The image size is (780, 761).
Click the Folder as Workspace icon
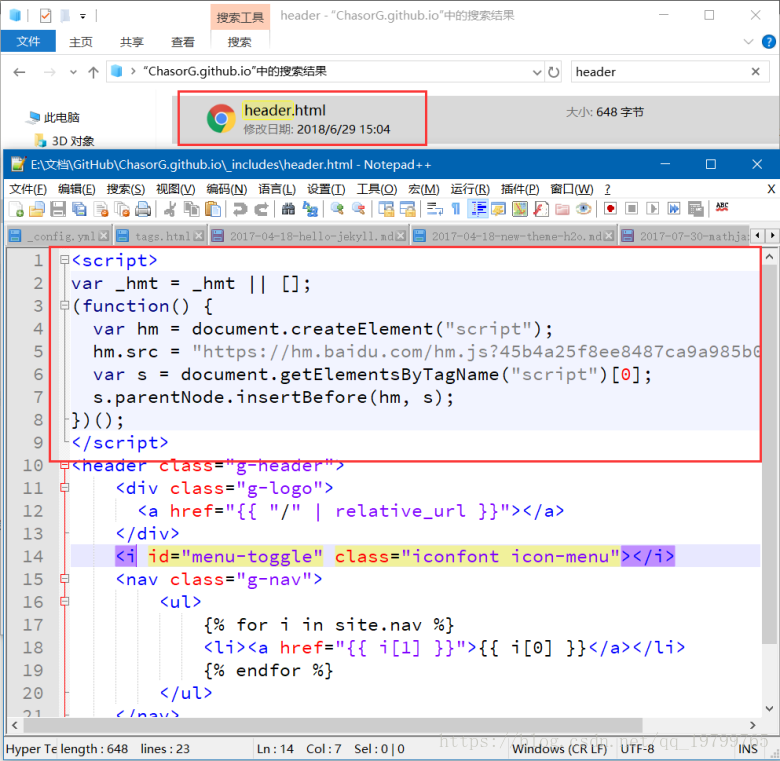[563, 209]
